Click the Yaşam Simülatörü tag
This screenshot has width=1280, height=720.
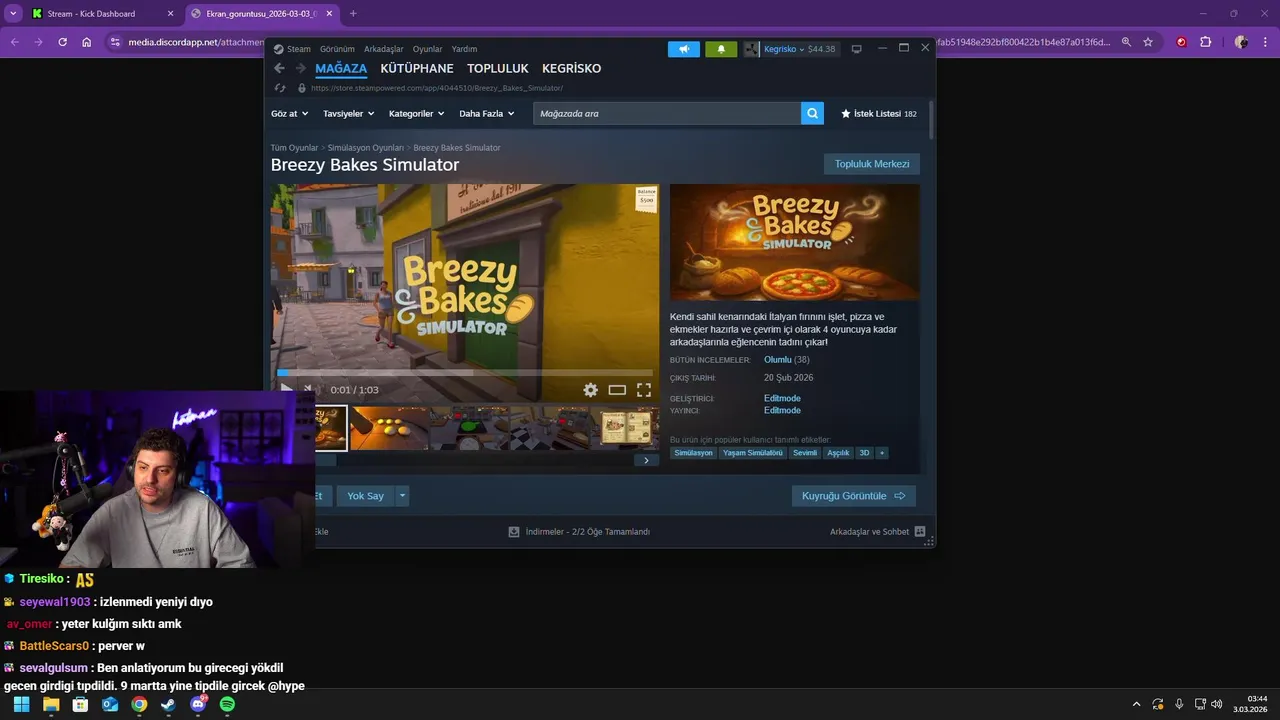coord(753,453)
